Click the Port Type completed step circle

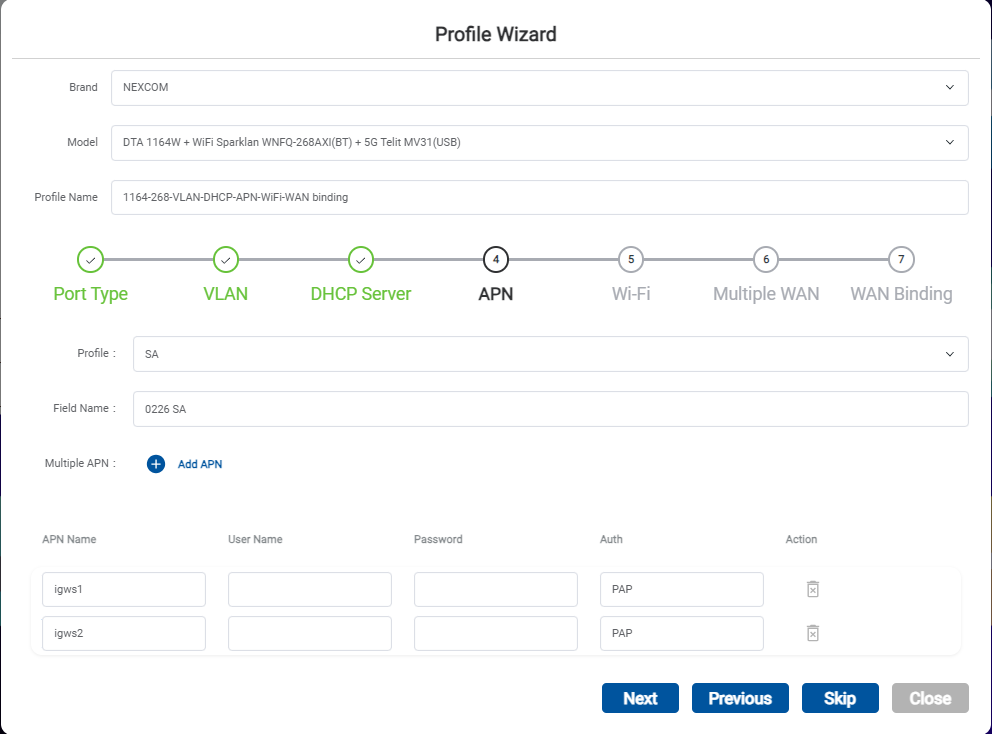[90, 259]
